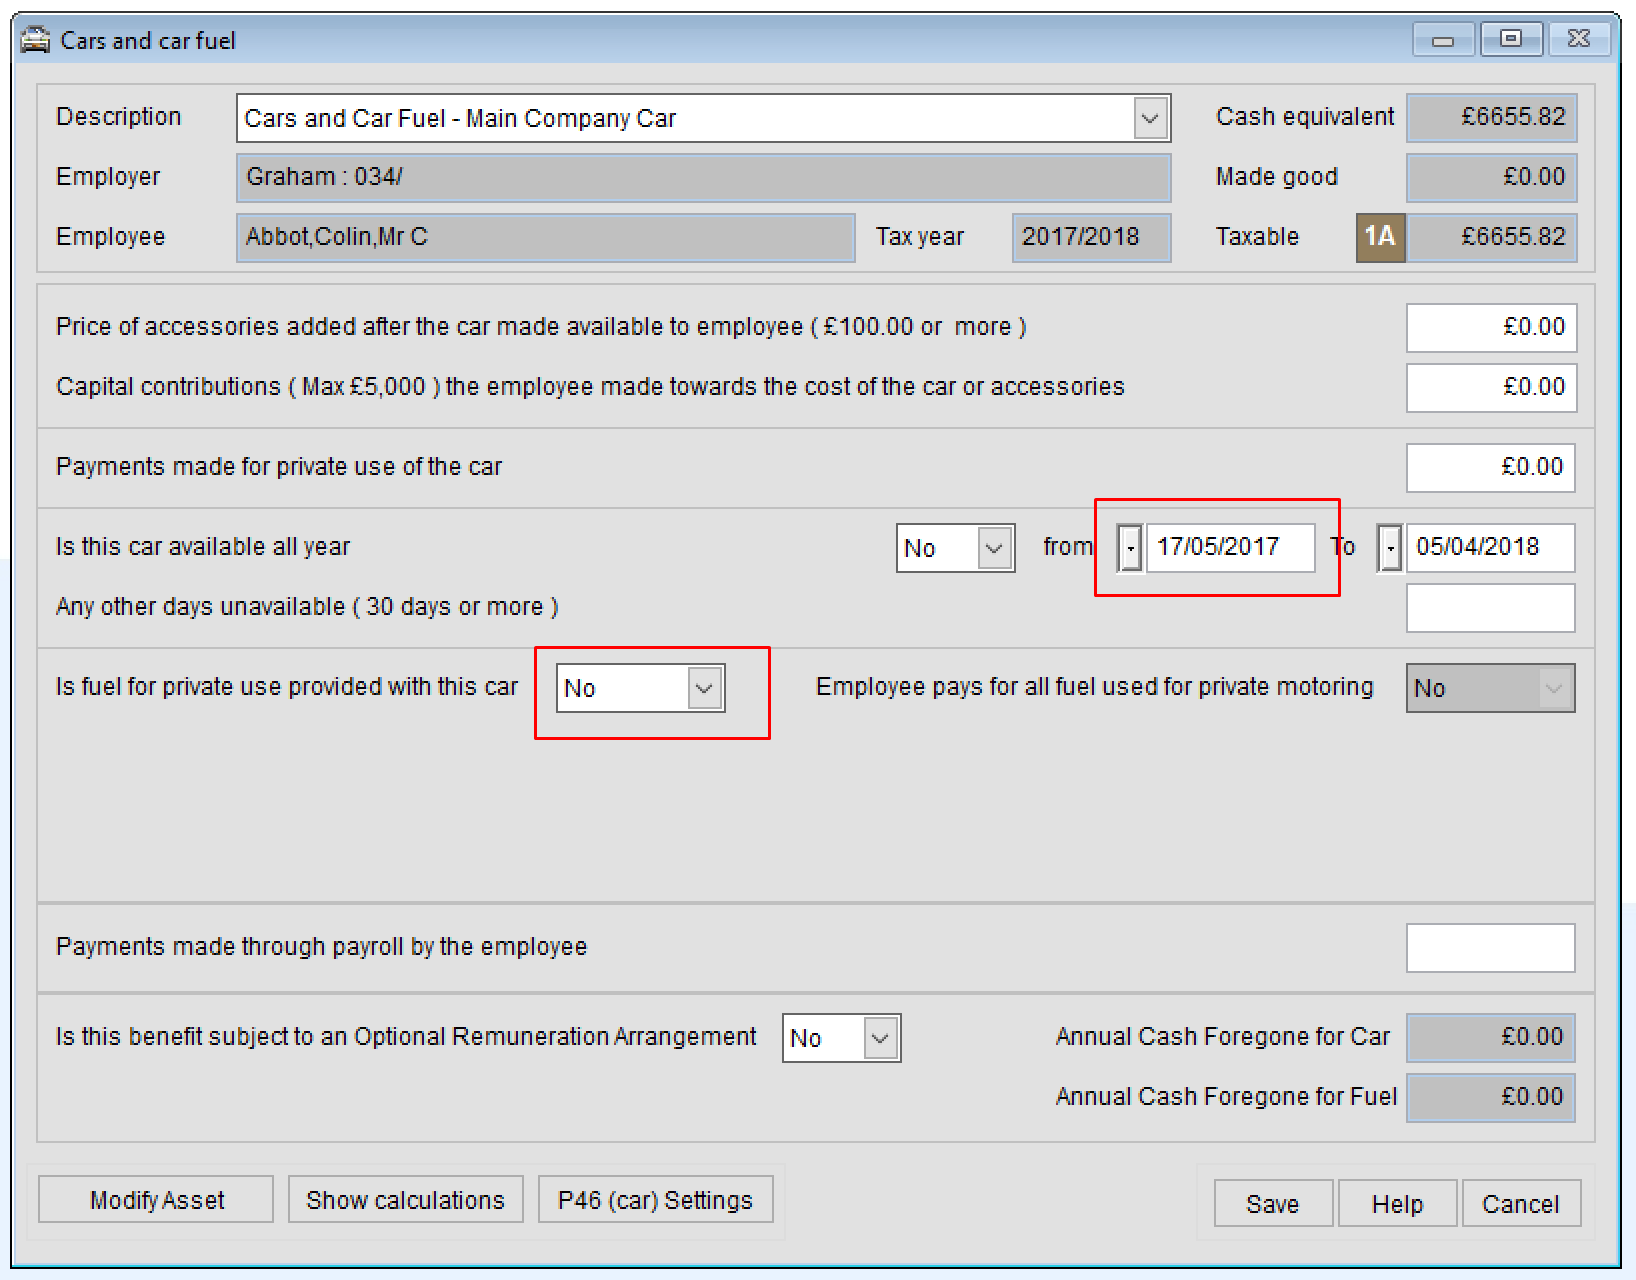Open calendar picker beside the from date

[x=1129, y=547]
